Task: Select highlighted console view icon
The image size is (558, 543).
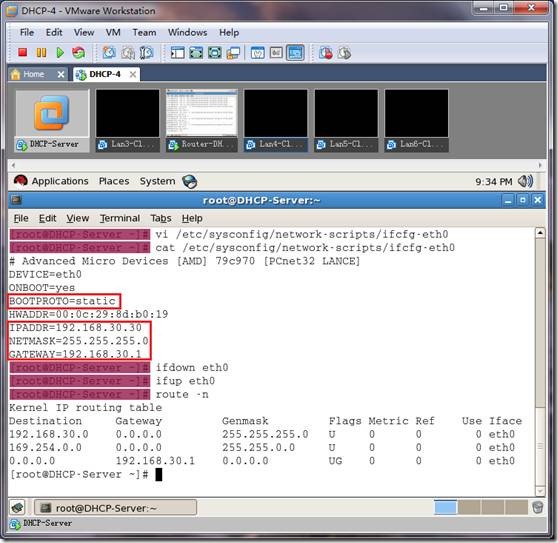Action: point(295,53)
